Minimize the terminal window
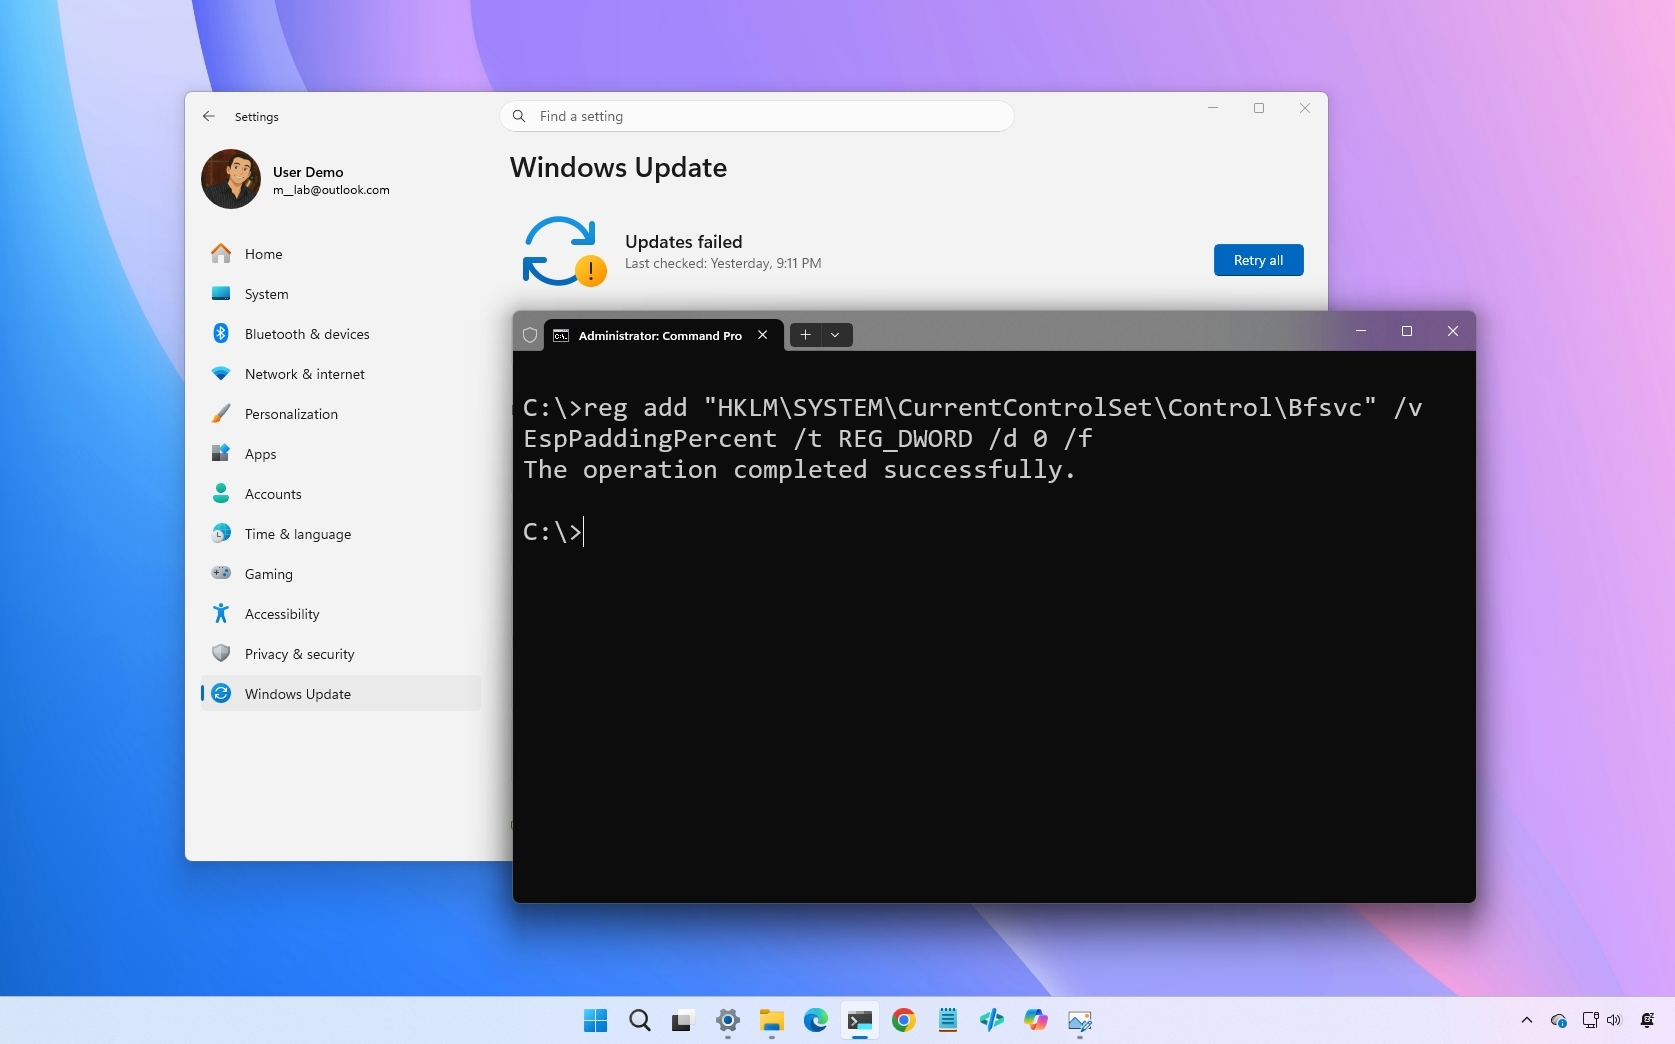 [1361, 331]
